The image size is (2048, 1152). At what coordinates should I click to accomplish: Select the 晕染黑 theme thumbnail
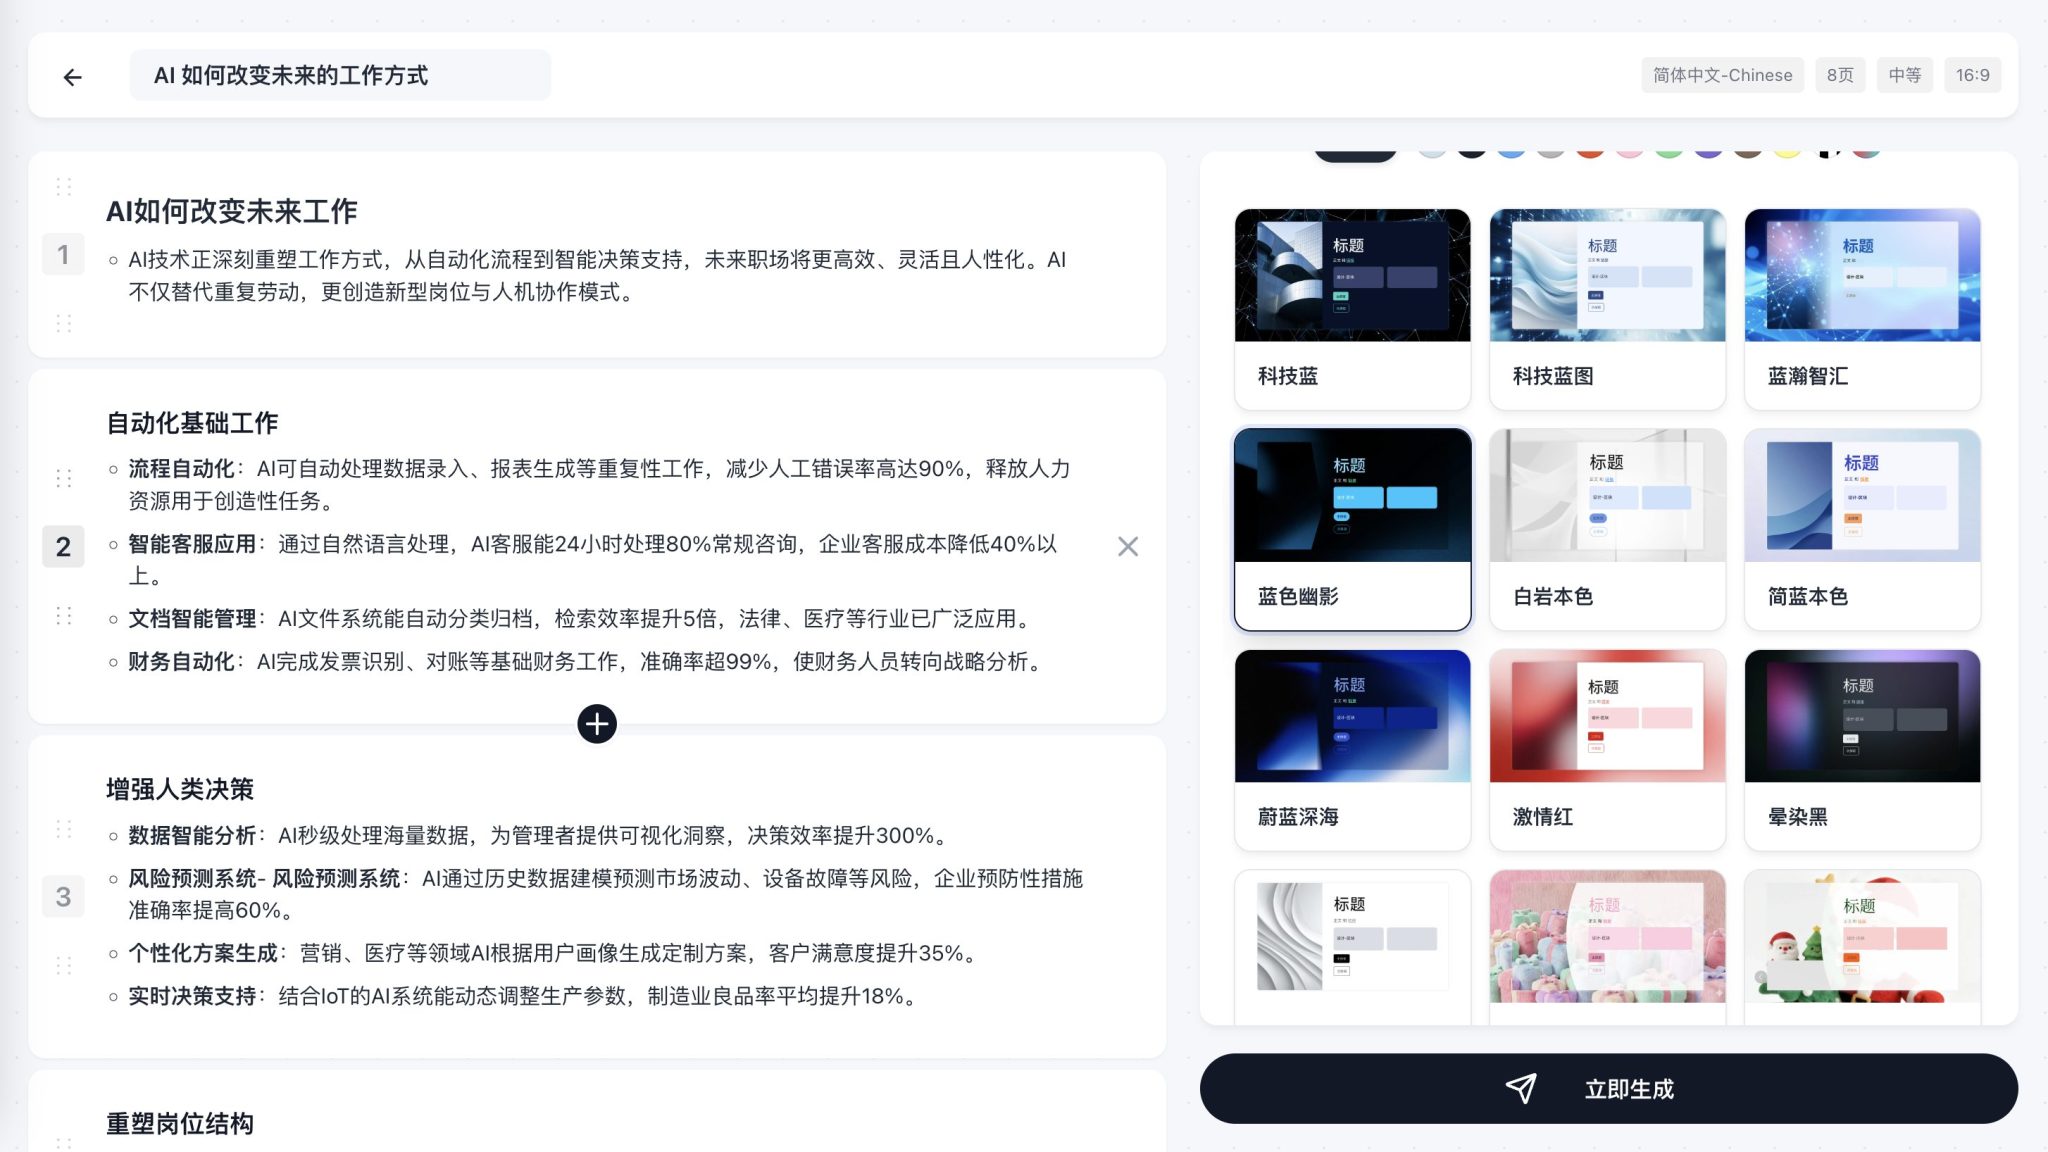1862,749
